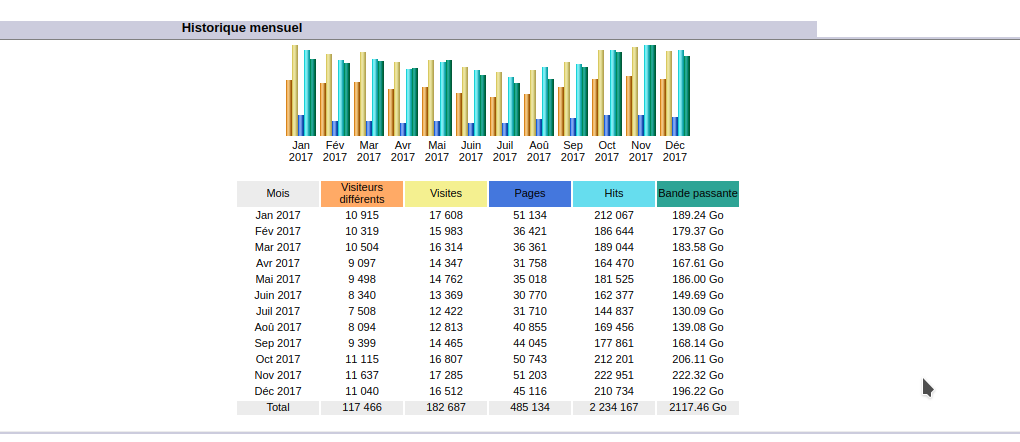Click the Oct 2017 chart label
This screenshot has height=442, width=1020.
pyautogui.click(x=606, y=151)
